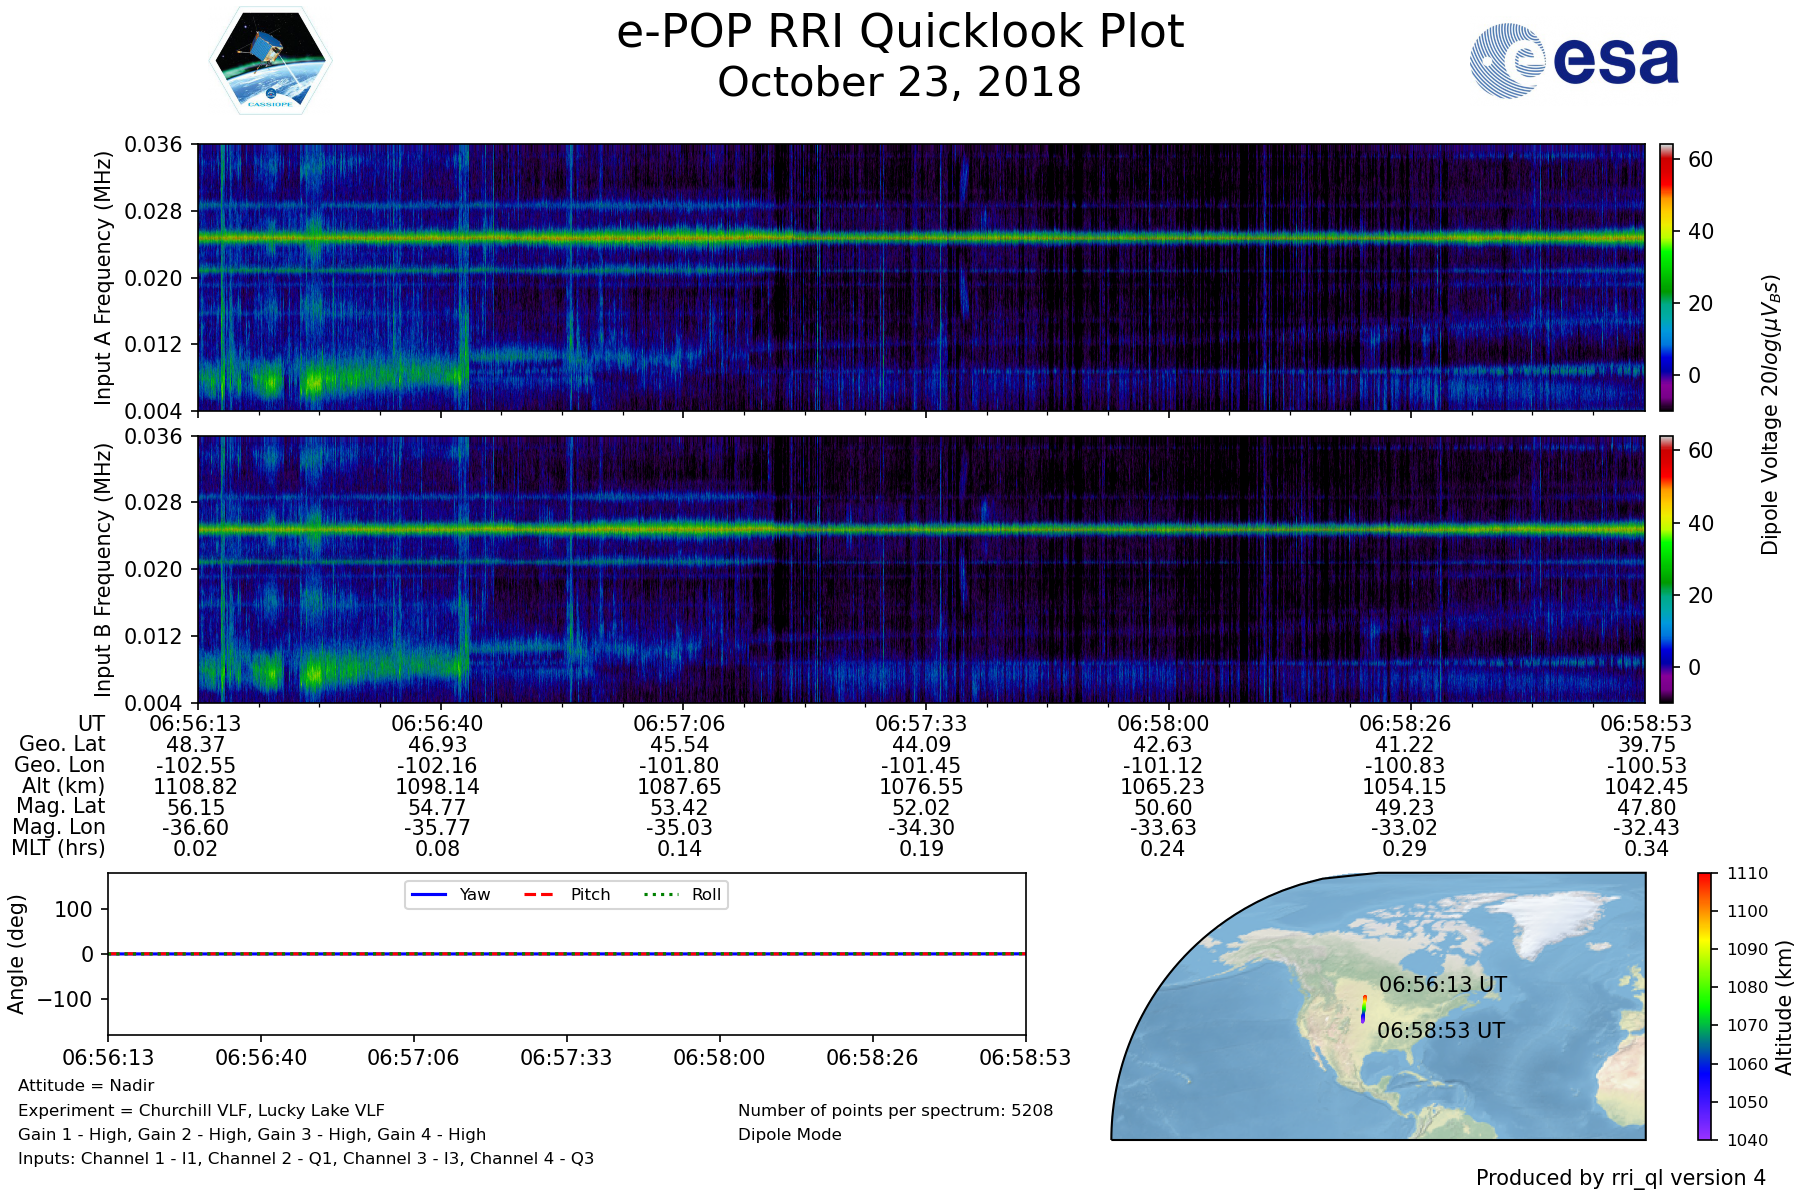Image resolution: width=1800 pixels, height=1200 pixels.
Task: Click the "06:58:53 UT" map end label
Action: [1440, 1030]
